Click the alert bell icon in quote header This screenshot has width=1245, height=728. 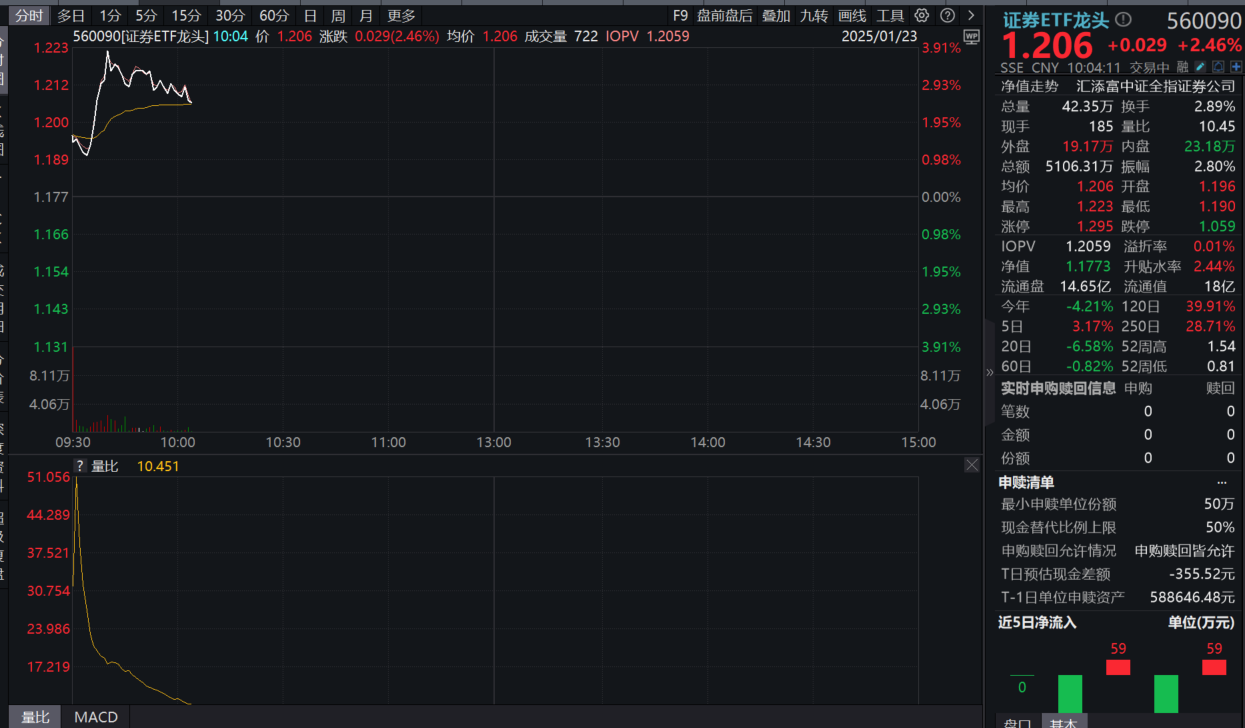pos(1218,67)
